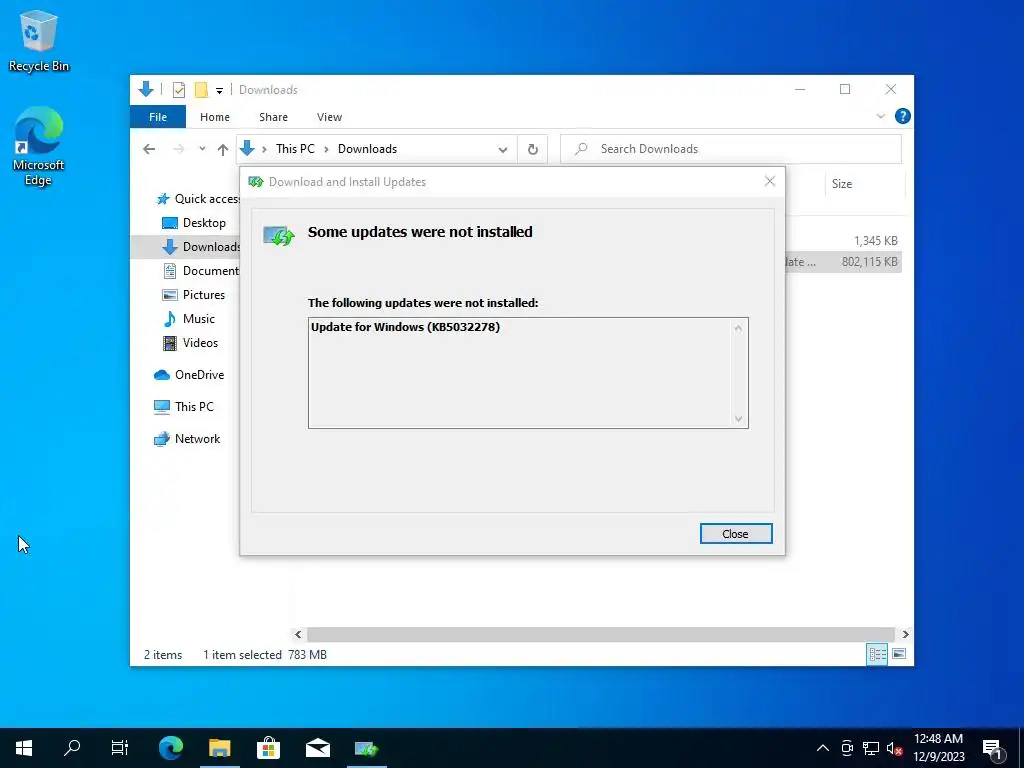
Task: Go up one folder level
Action: 223,150
